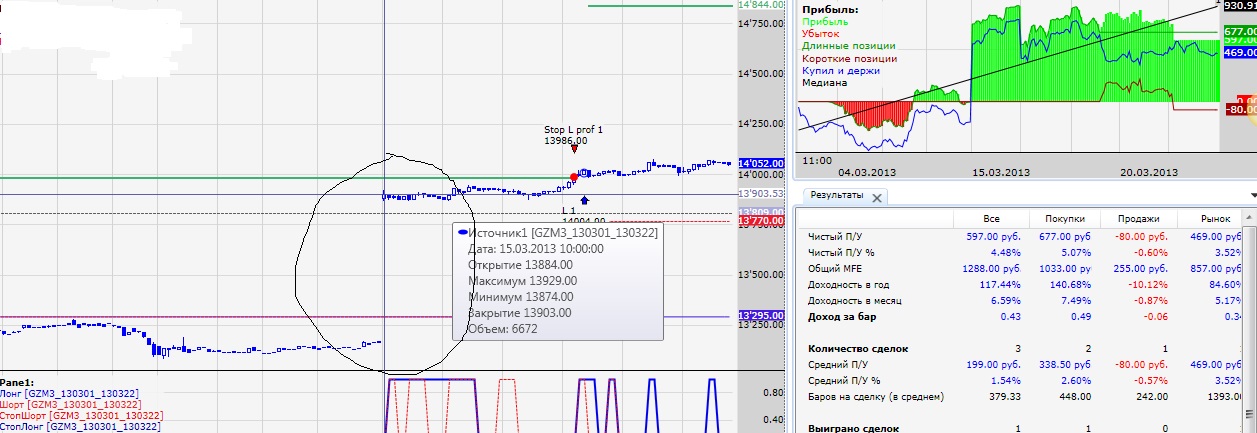Image resolution: width=1257 pixels, height=433 pixels.
Task: Click the red Убыток legend entry
Action: (x=823, y=33)
